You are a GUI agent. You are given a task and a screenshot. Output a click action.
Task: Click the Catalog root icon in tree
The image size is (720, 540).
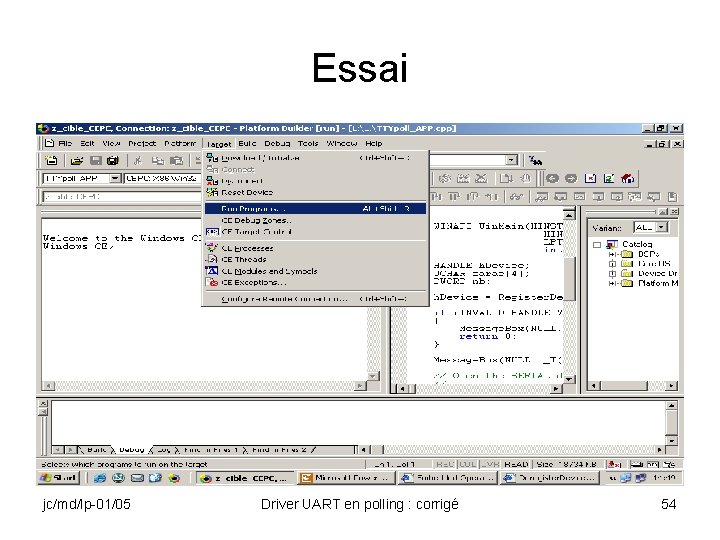[612, 244]
